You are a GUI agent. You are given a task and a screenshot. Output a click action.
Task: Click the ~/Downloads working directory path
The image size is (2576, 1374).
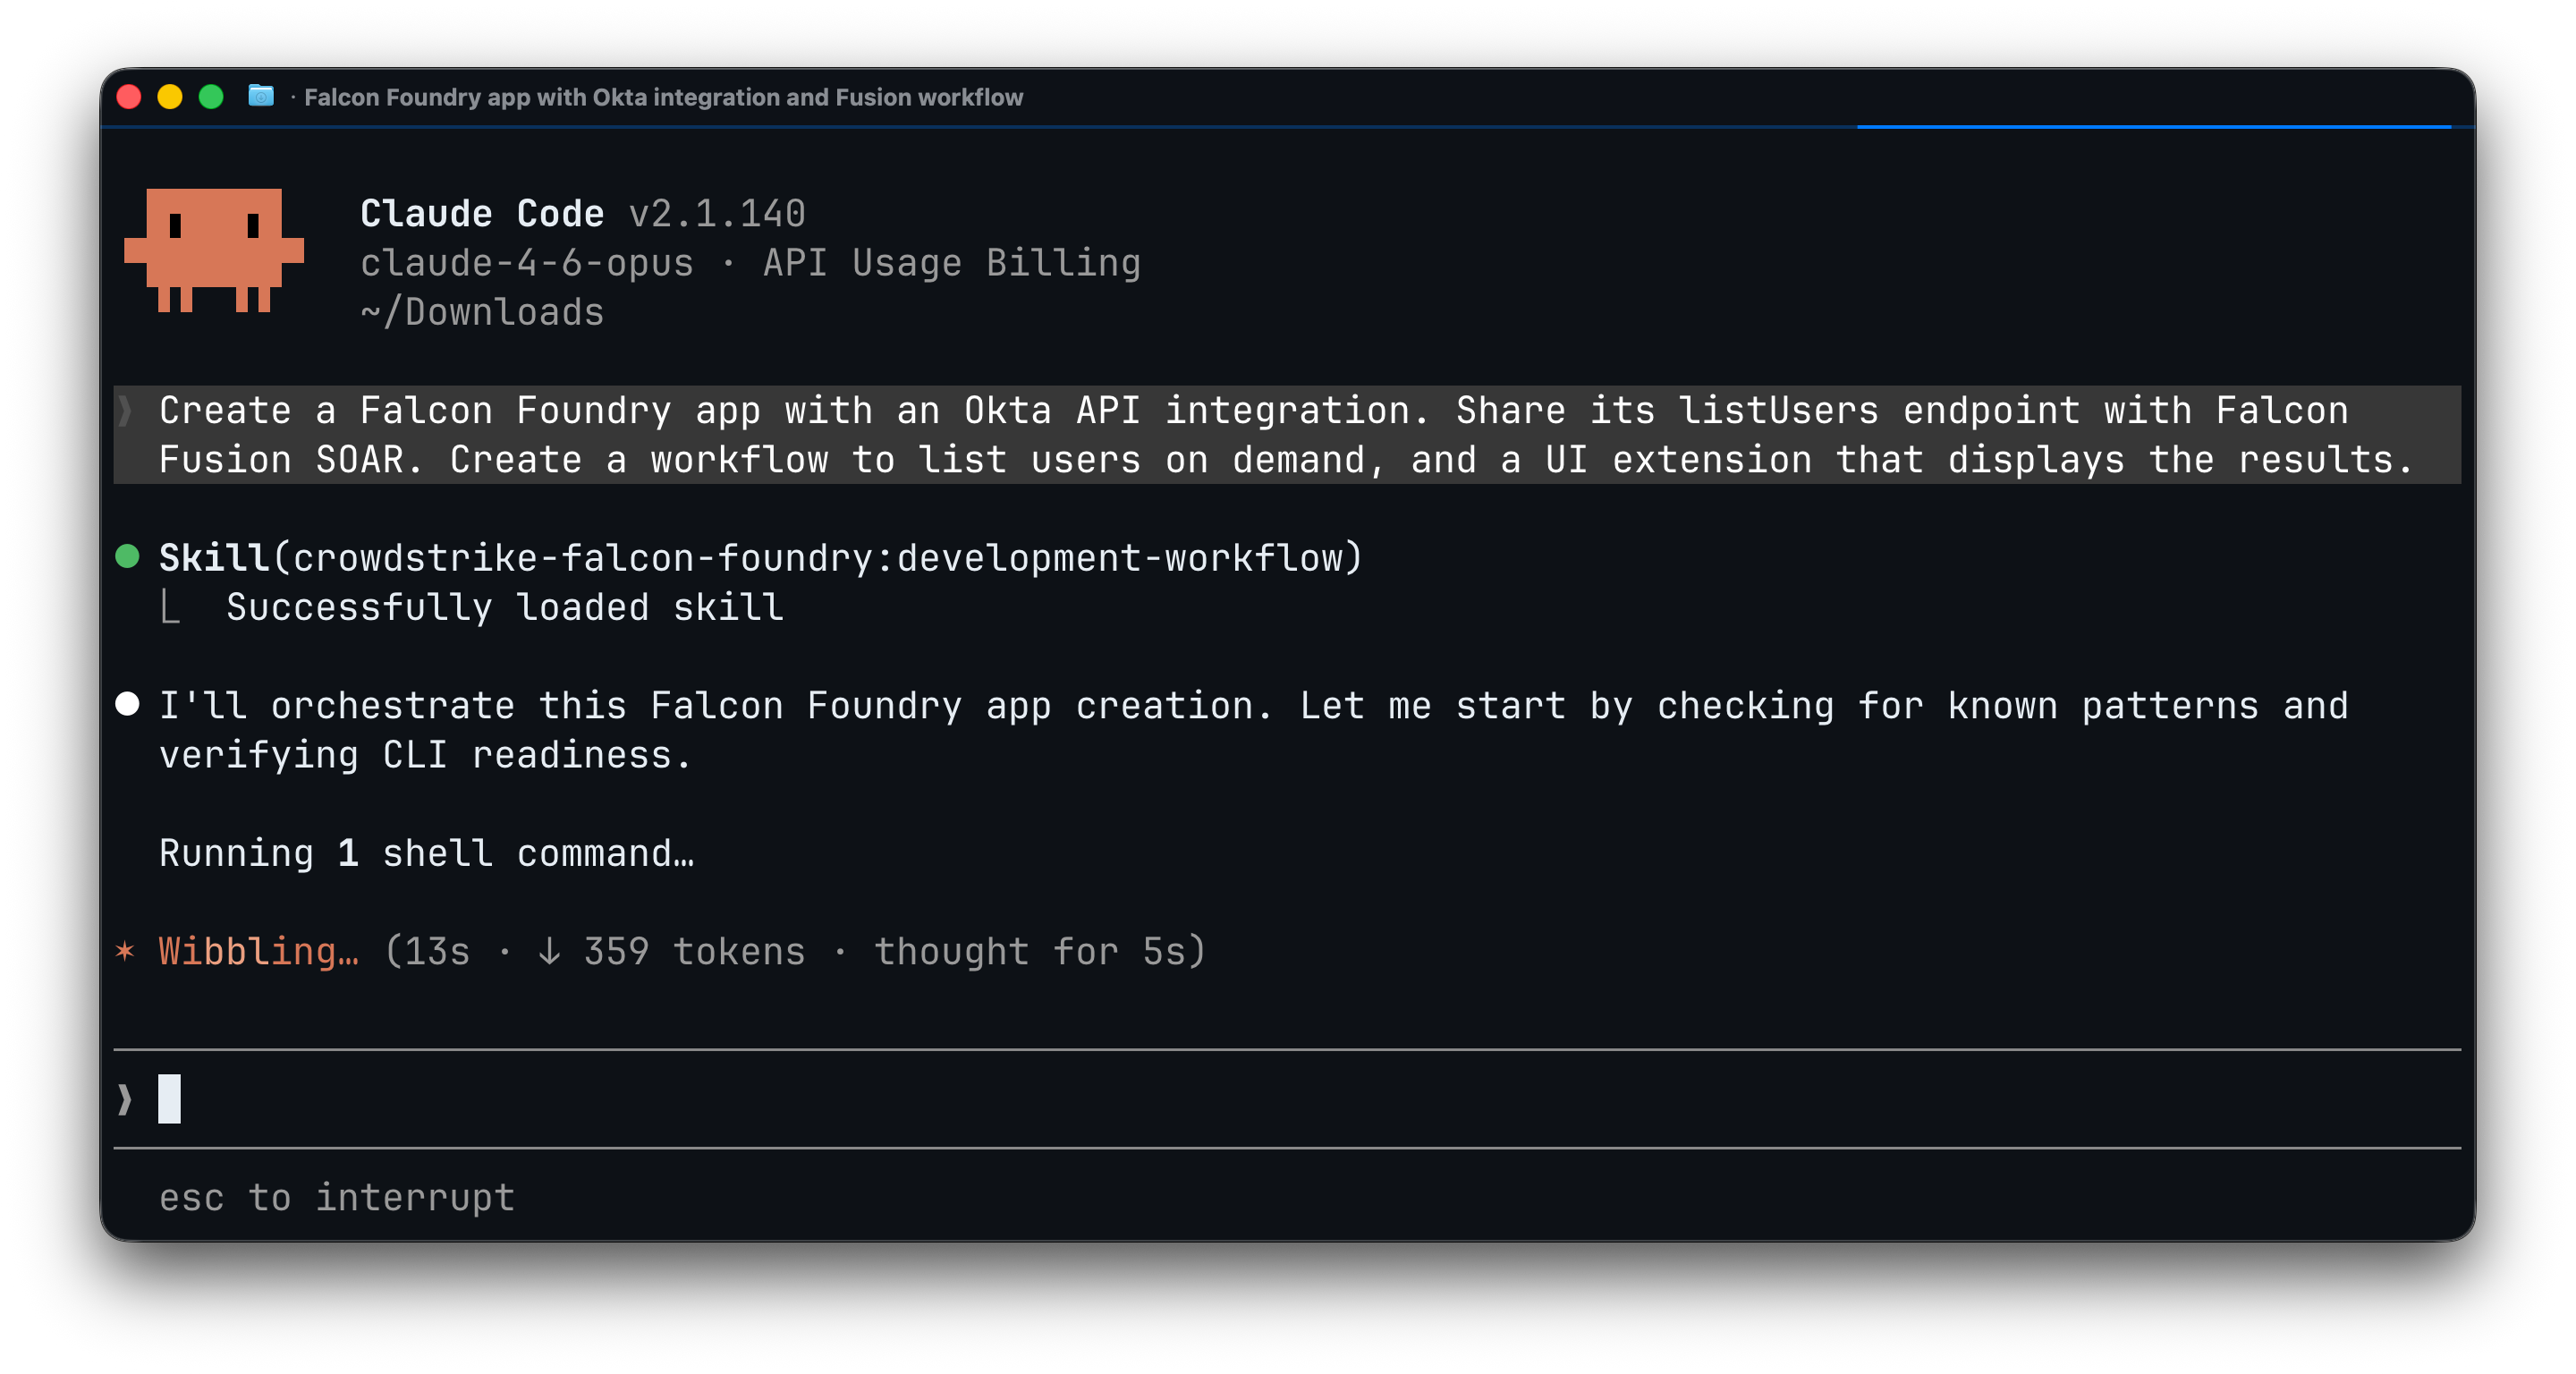482,312
